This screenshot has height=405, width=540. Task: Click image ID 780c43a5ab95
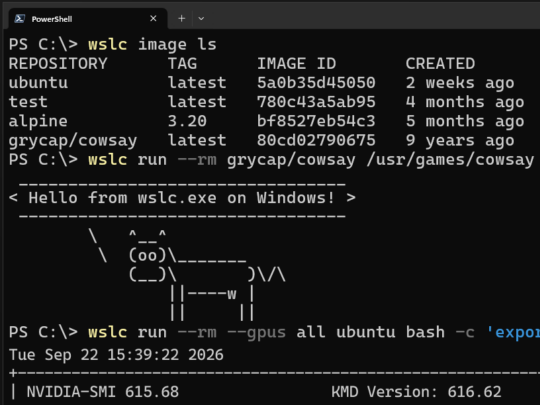(x=316, y=102)
